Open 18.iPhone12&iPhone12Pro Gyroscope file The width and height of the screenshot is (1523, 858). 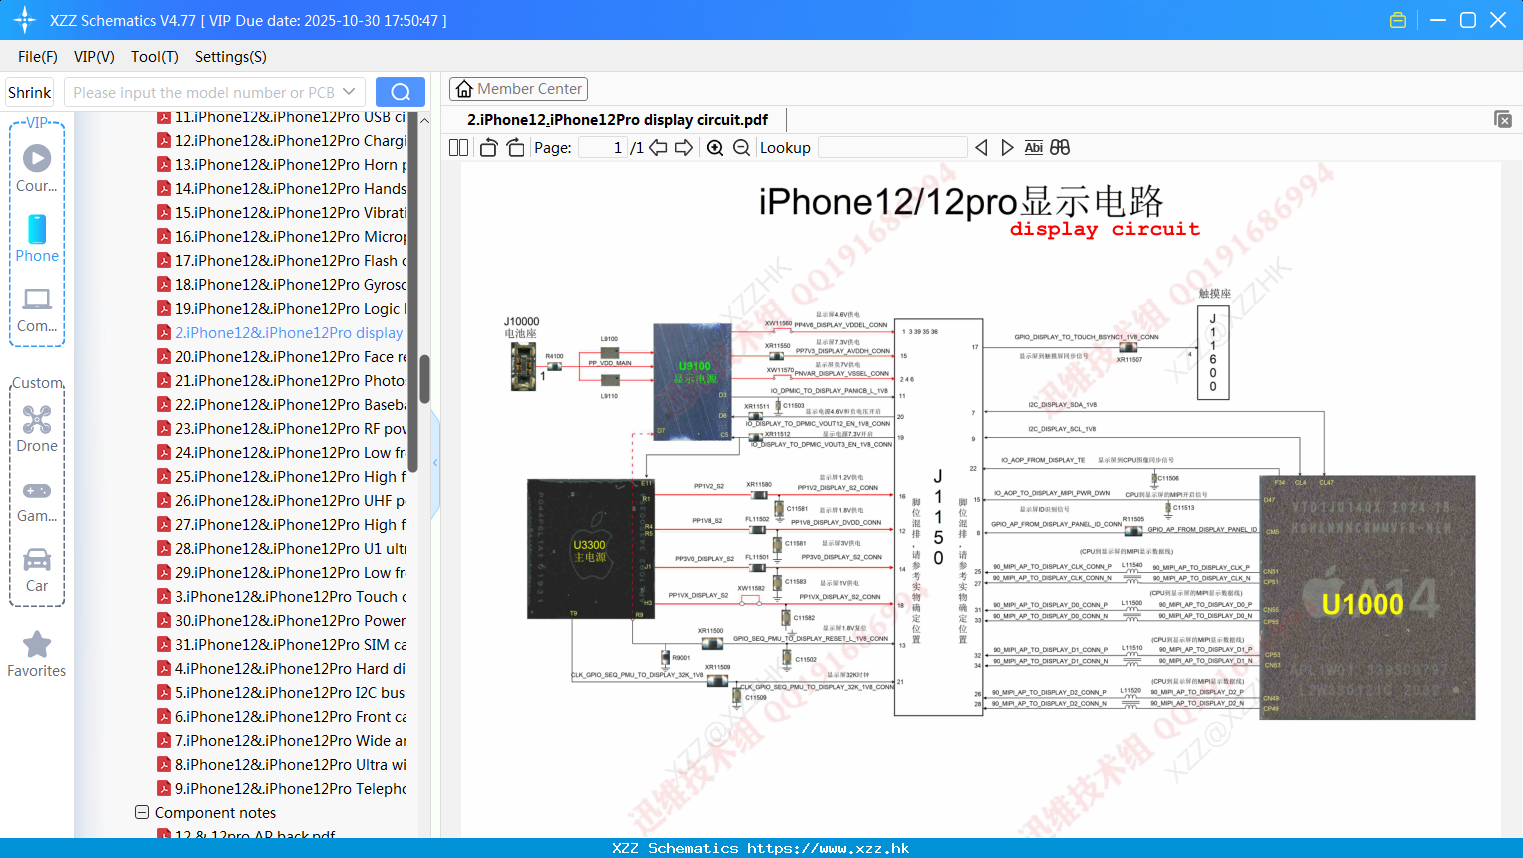pyautogui.click(x=282, y=285)
